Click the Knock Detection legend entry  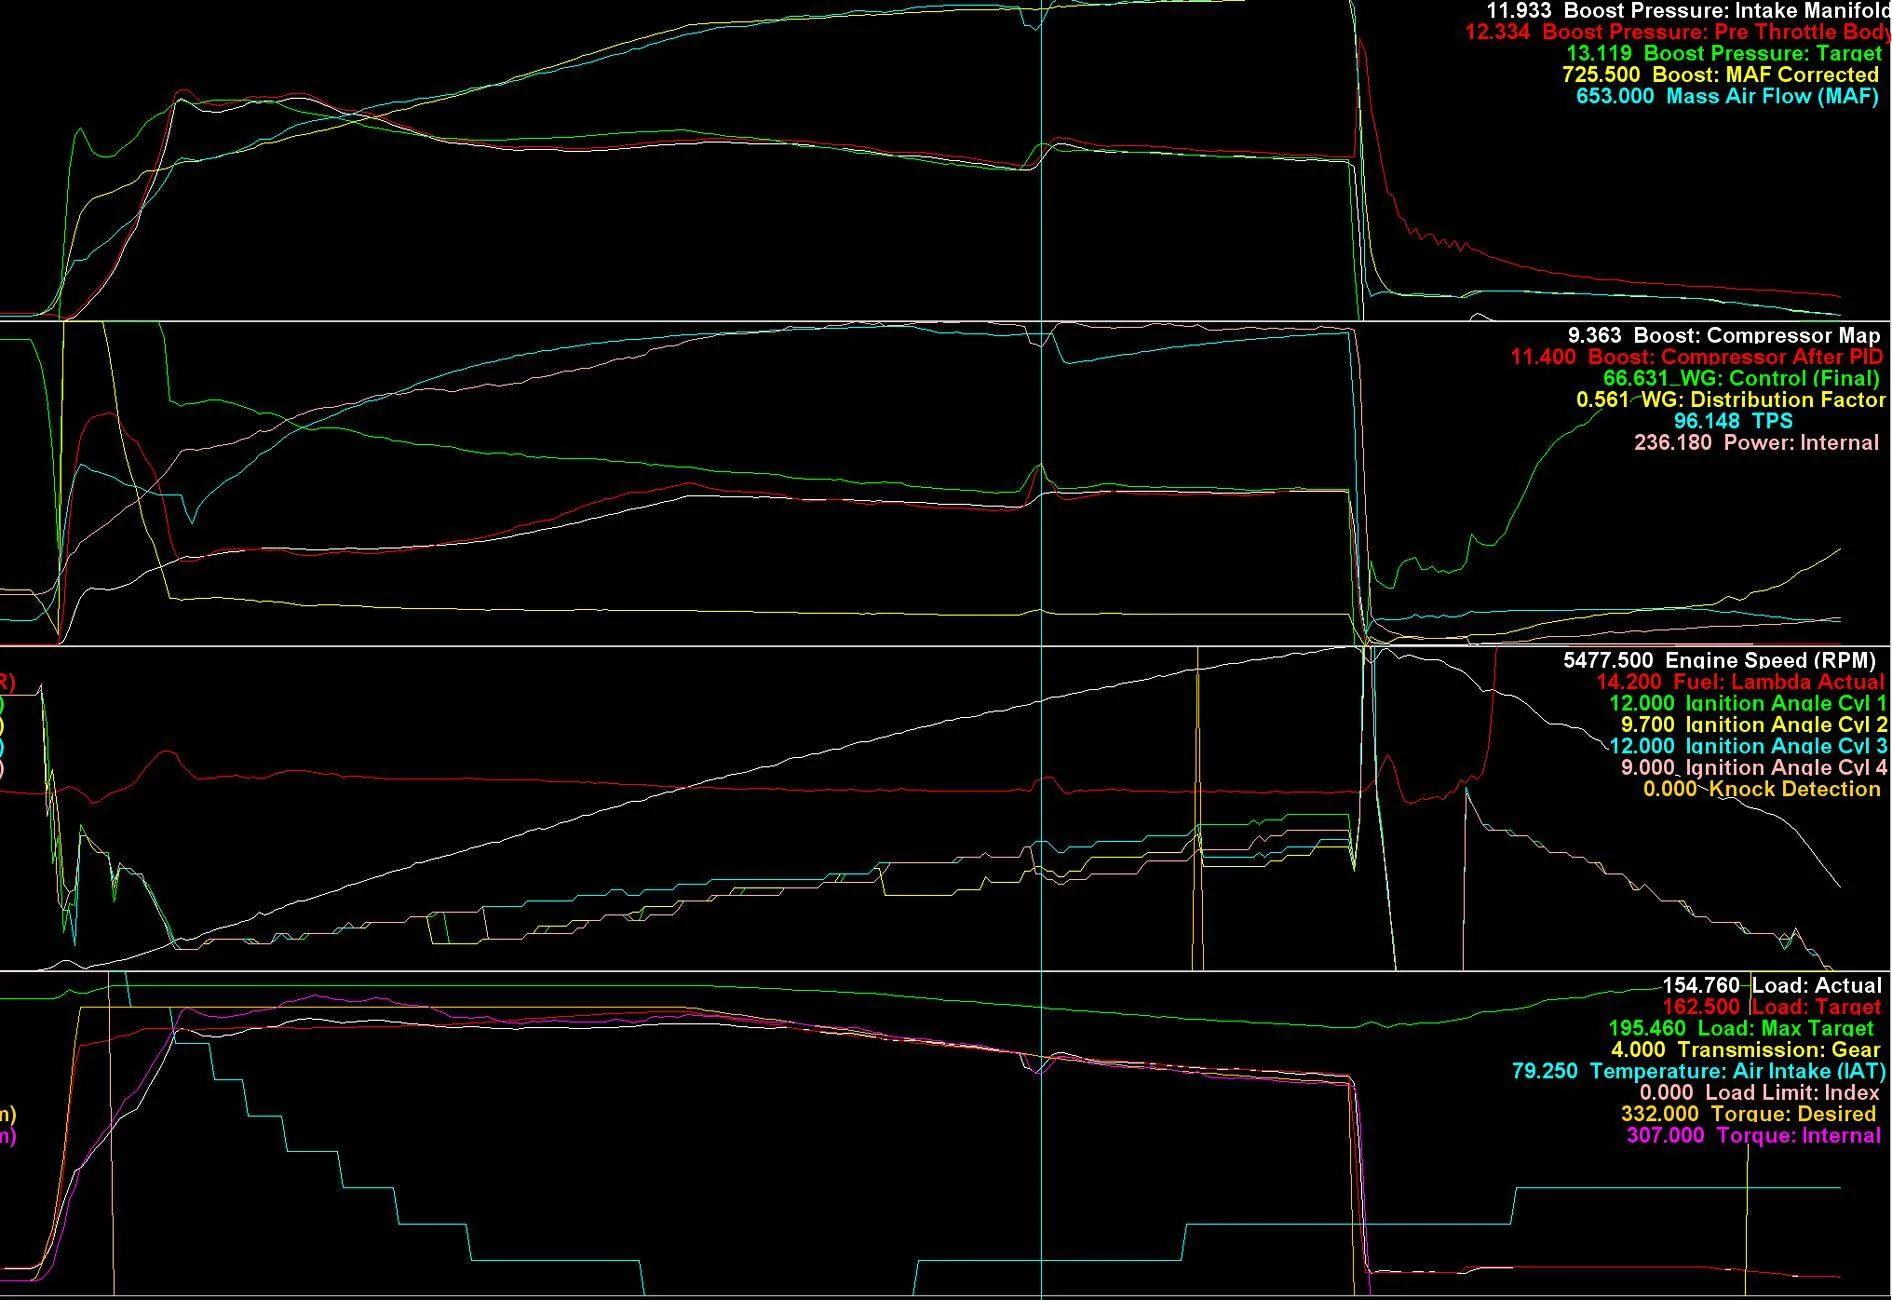pyautogui.click(x=1762, y=790)
